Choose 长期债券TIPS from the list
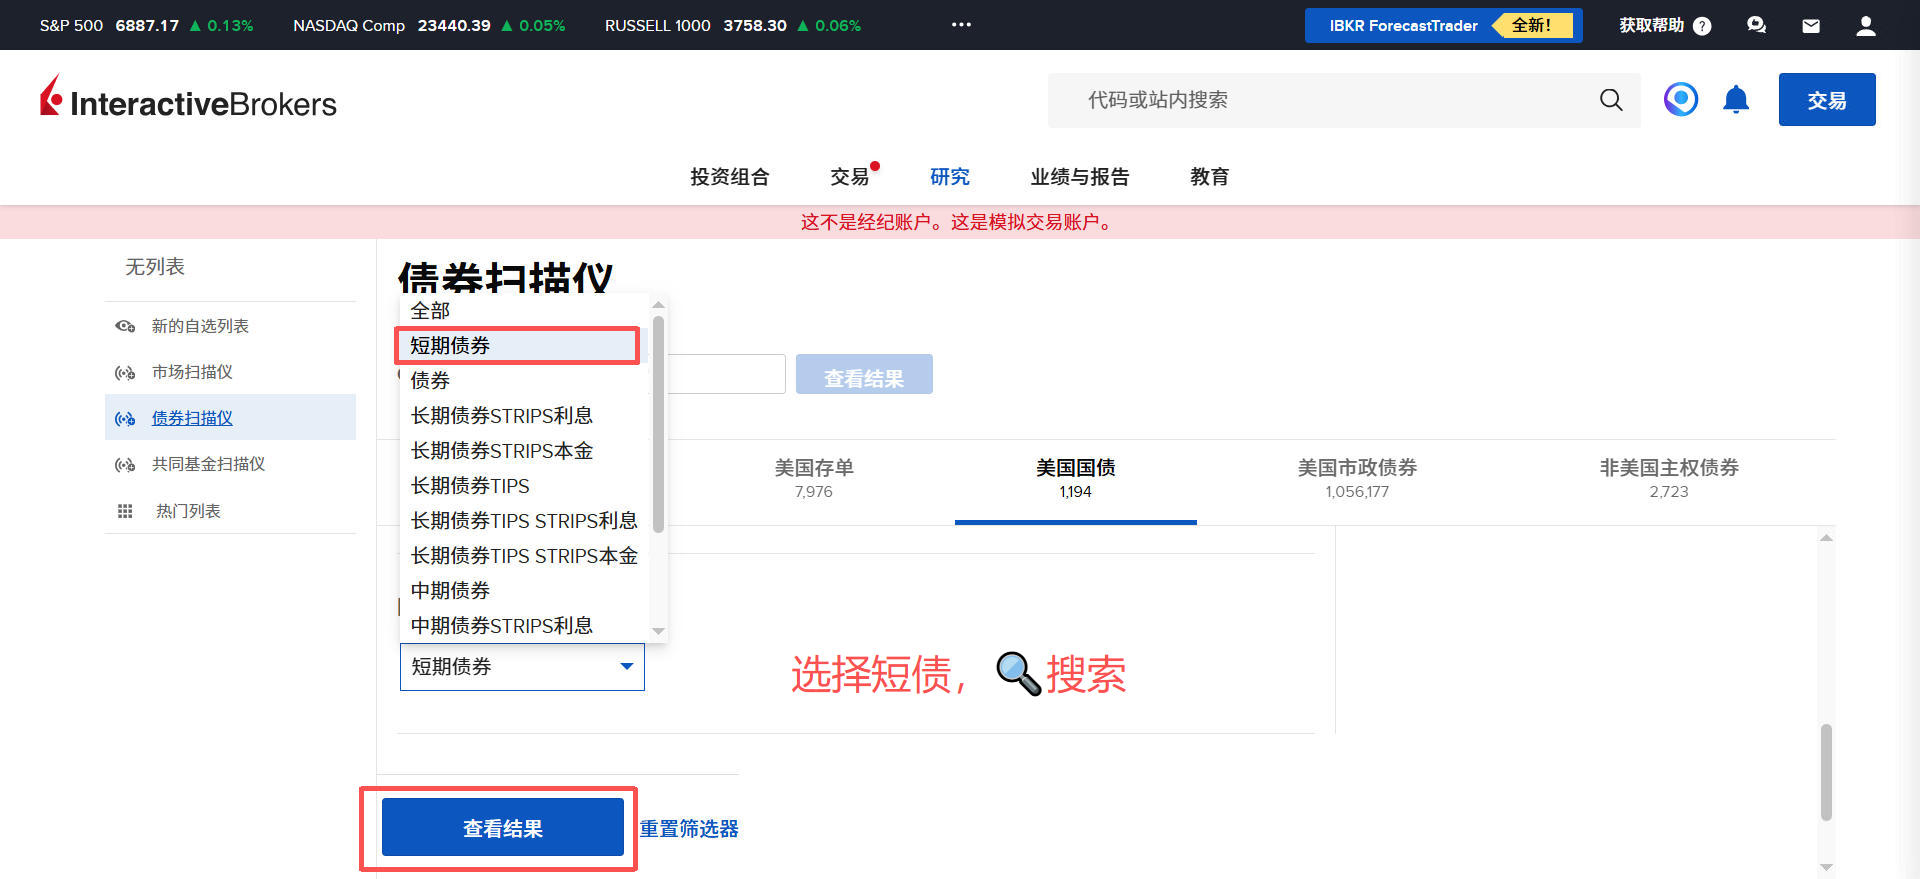The width and height of the screenshot is (1920, 879). (x=470, y=486)
